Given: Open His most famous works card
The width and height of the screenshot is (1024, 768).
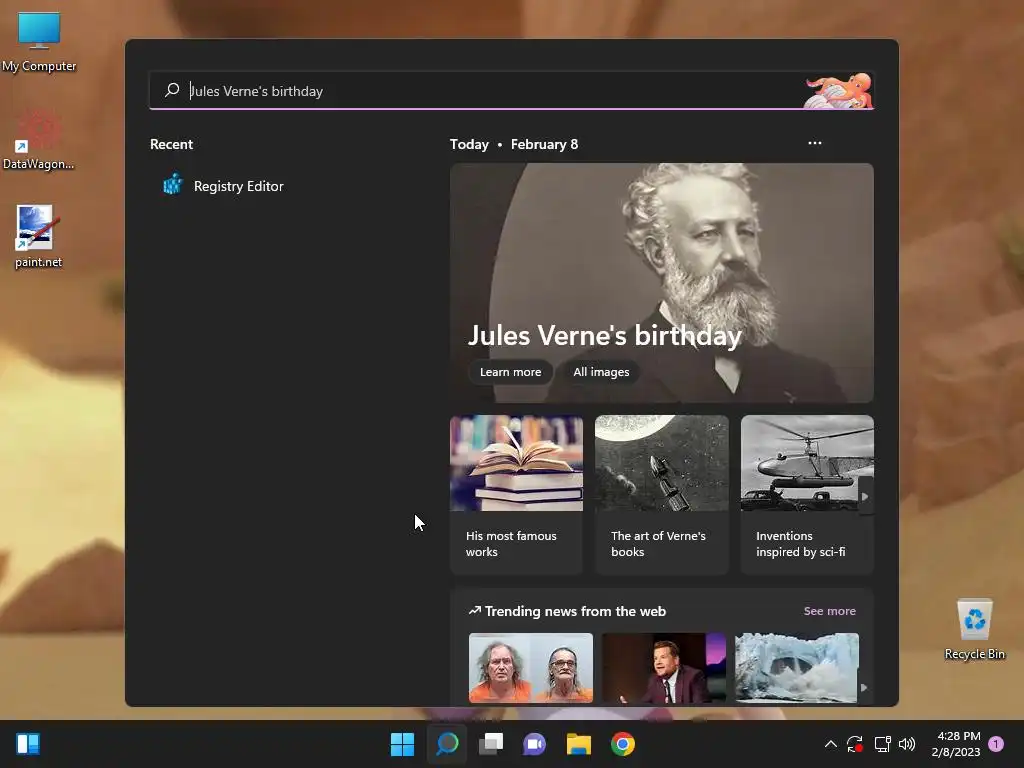Looking at the screenshot, I should (516, 494).
